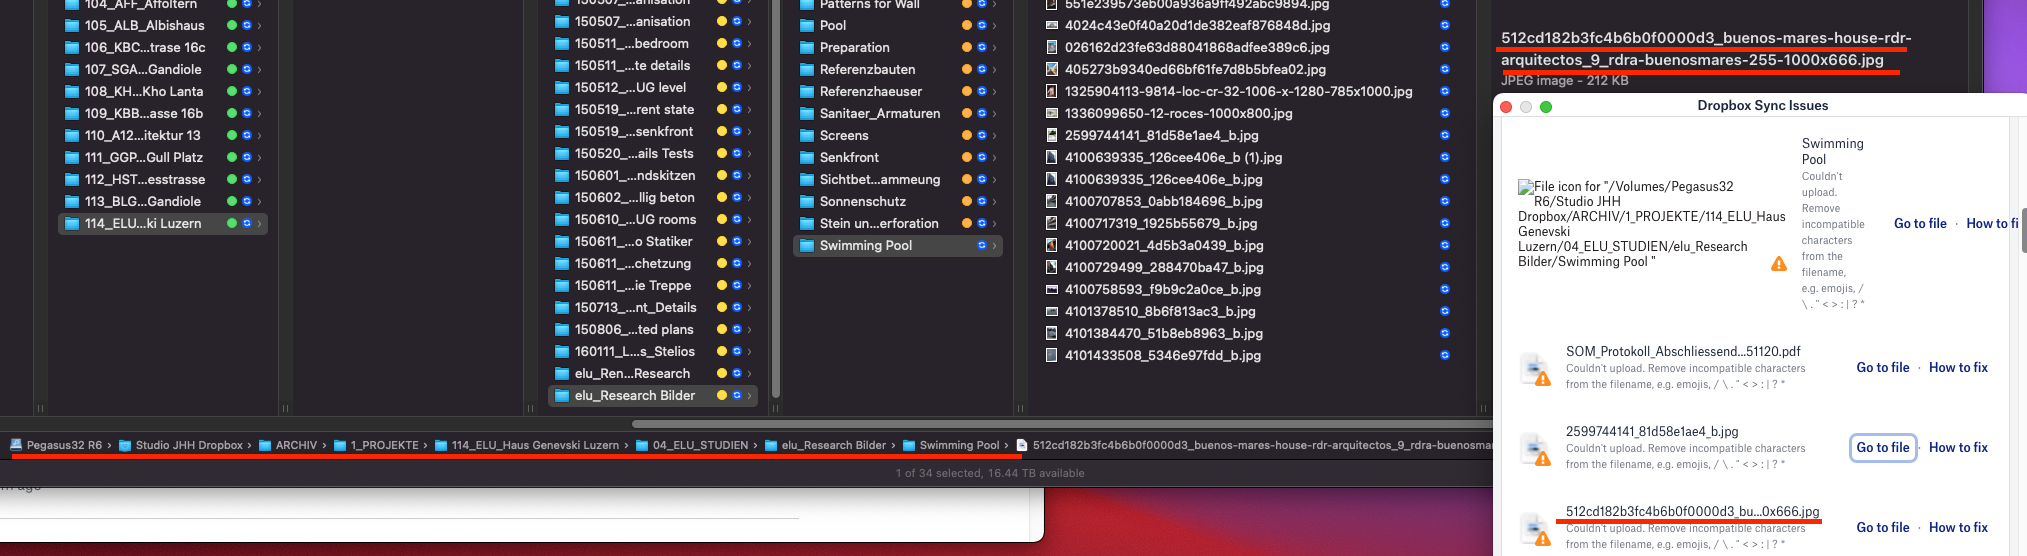Select 111_GGP...Gull Platz folder

point(162,157)
